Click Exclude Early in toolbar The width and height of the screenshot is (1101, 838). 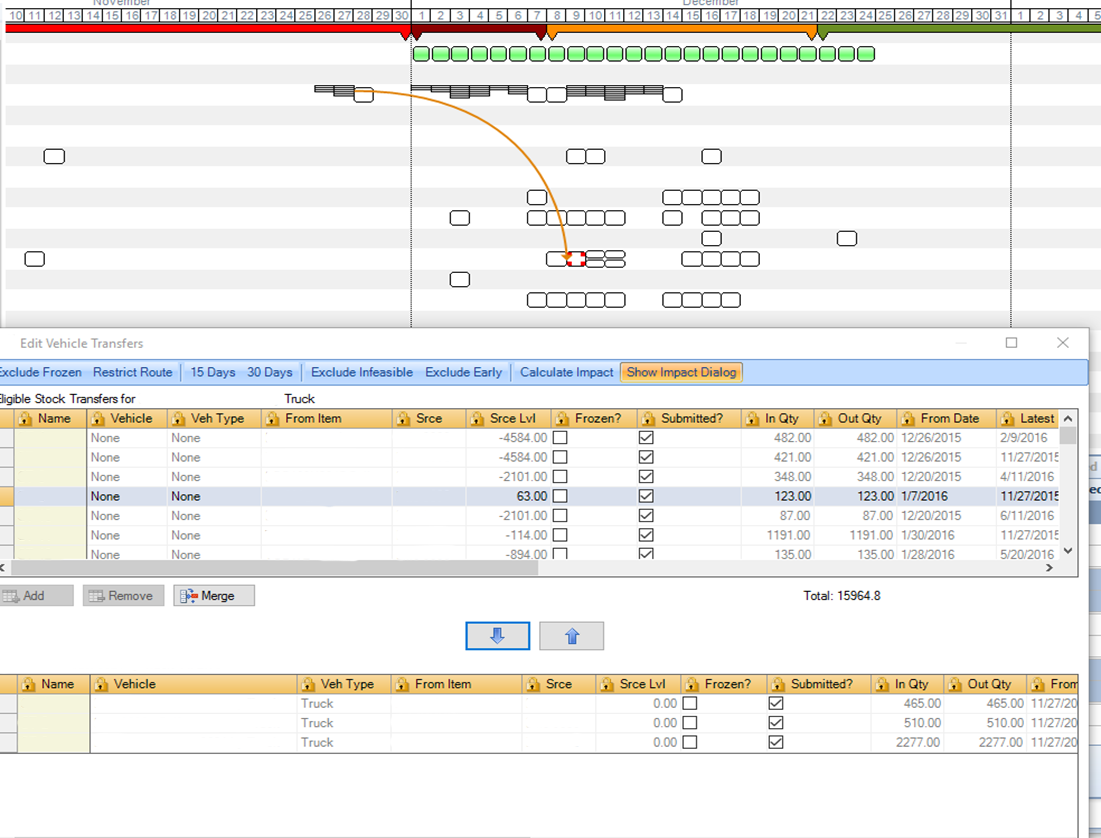coord(463,372)
